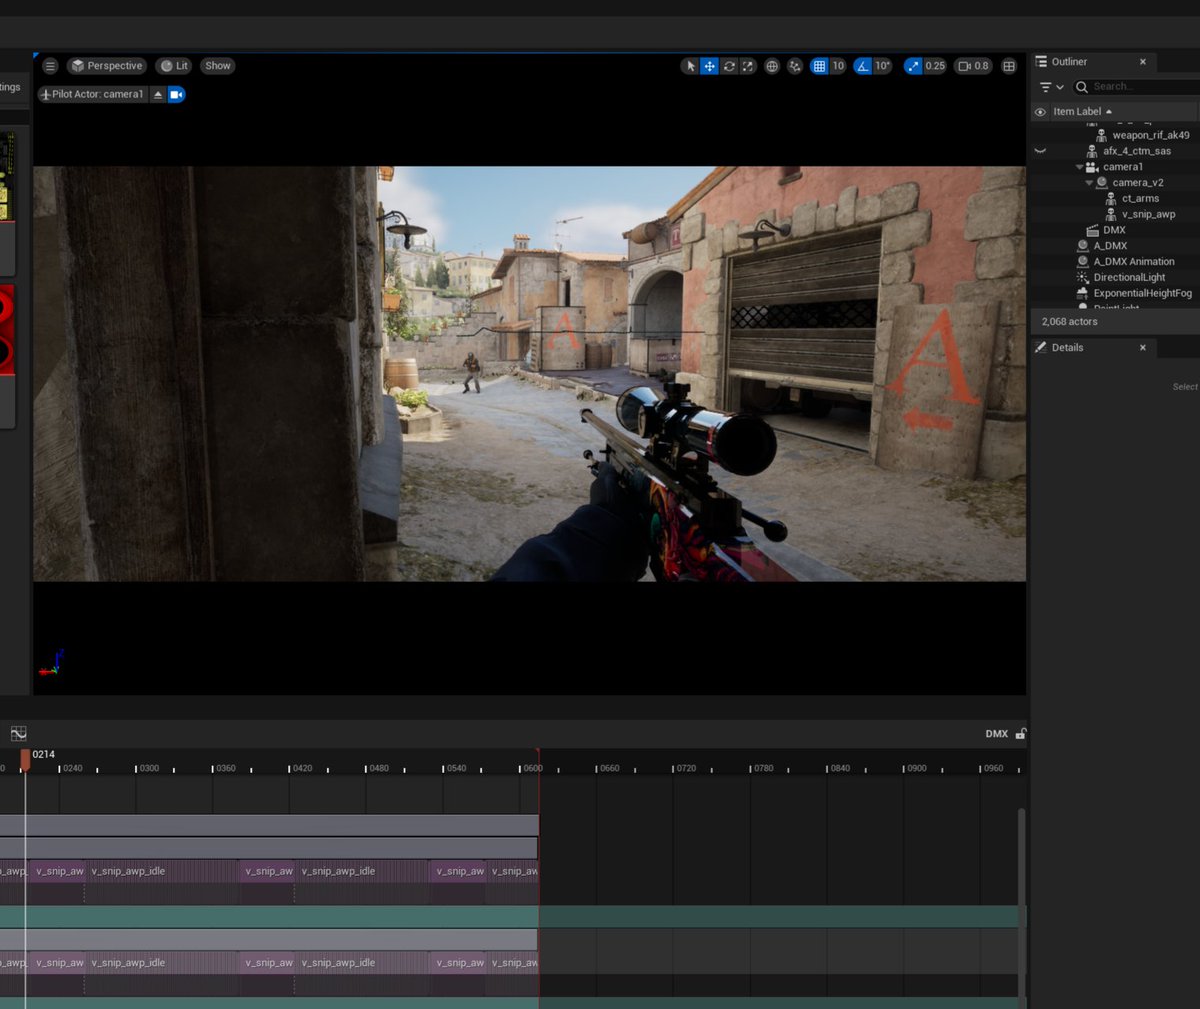1200x1009 pixels.
Task: Change the Lit view mode
Action: [x=174, y=66]
